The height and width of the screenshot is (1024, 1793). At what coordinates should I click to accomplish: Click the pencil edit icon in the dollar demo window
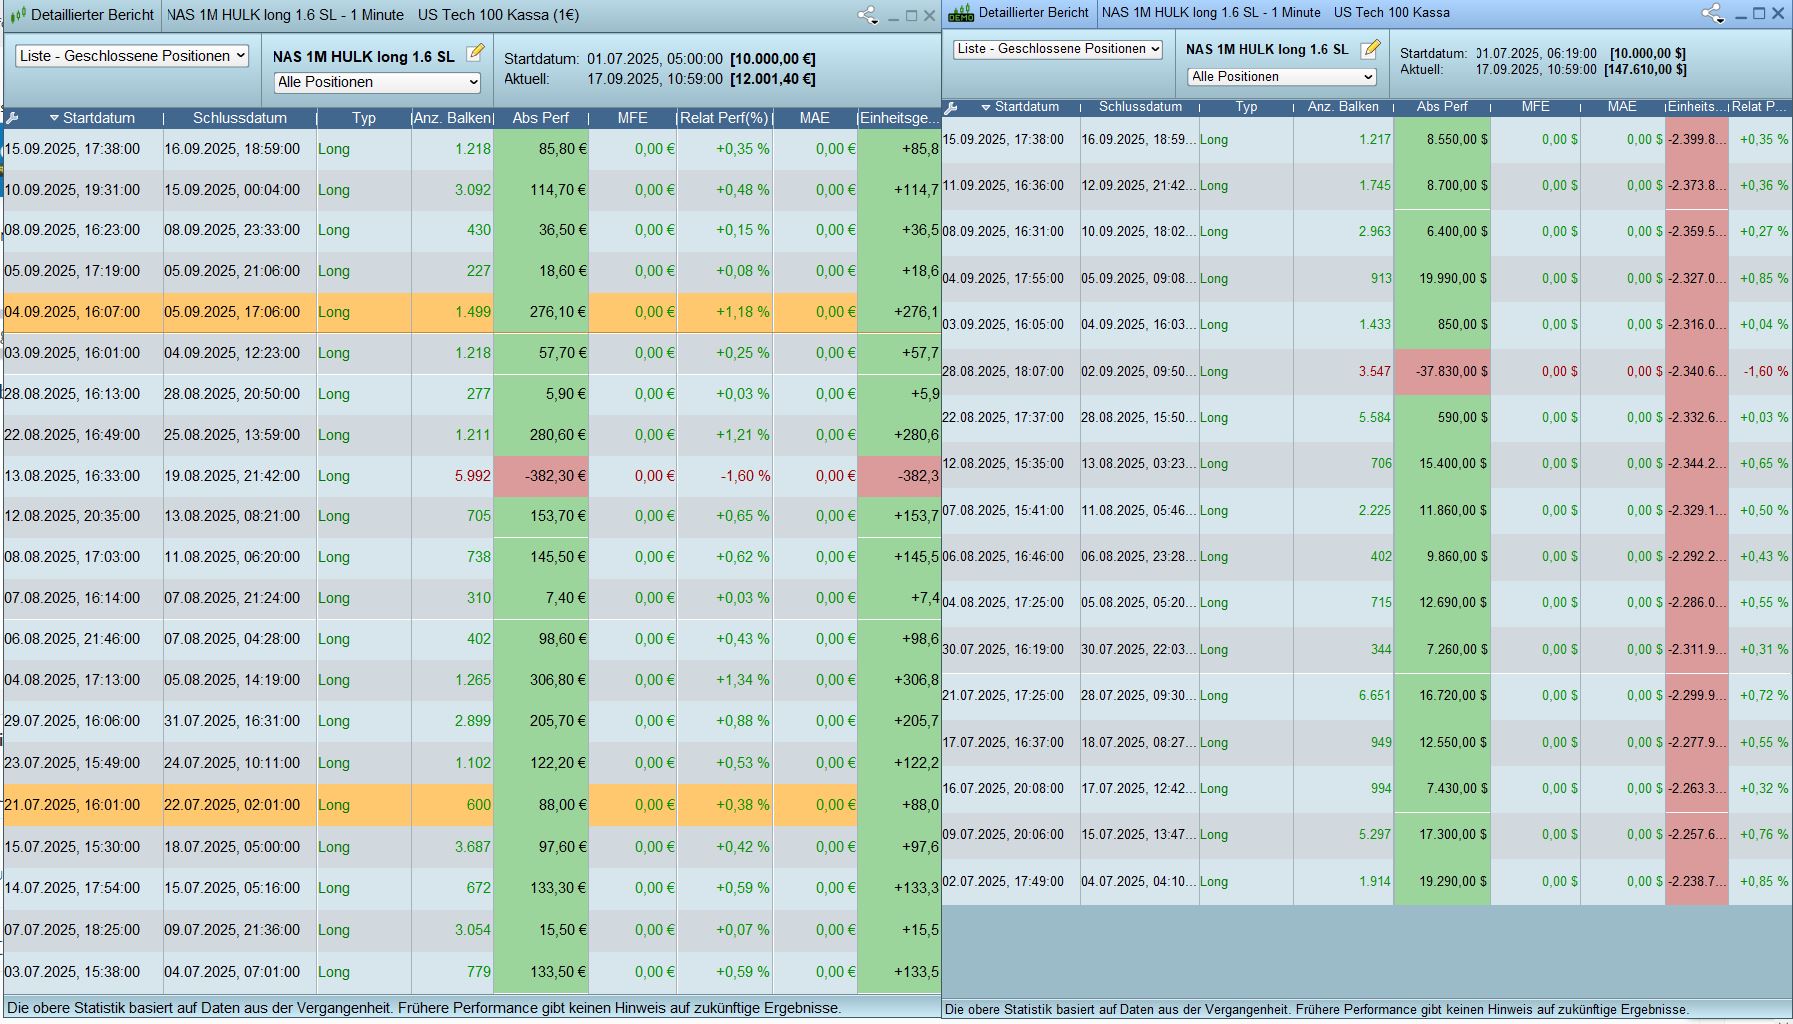click(x=1370, y=48)
